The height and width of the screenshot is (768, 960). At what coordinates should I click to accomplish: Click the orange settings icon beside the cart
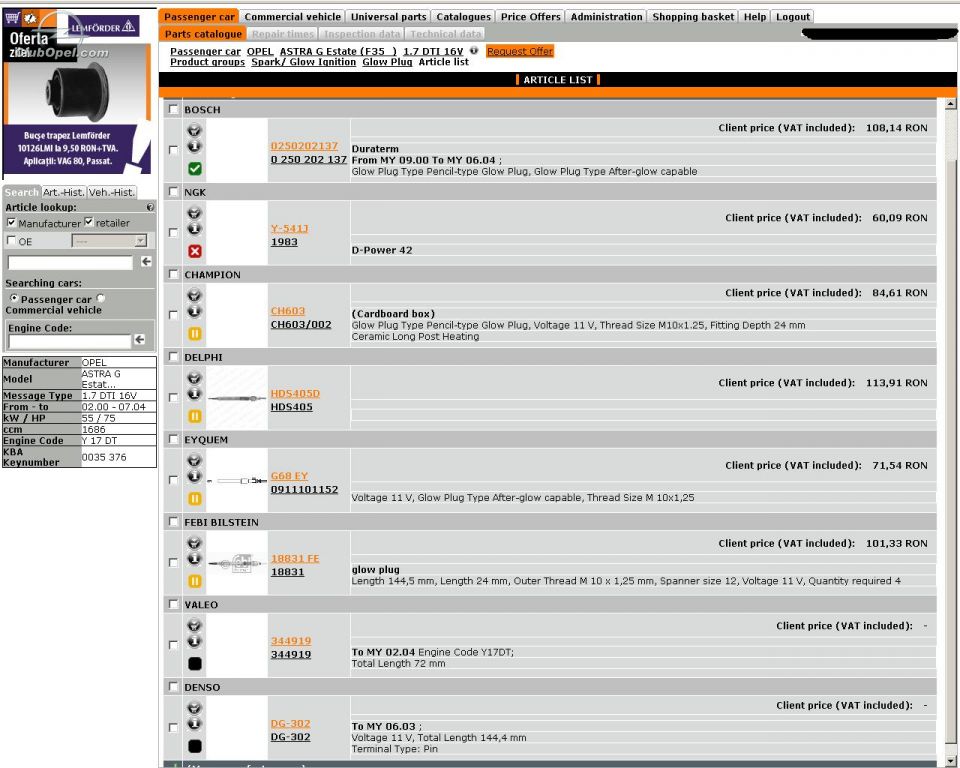click(30, 18)
